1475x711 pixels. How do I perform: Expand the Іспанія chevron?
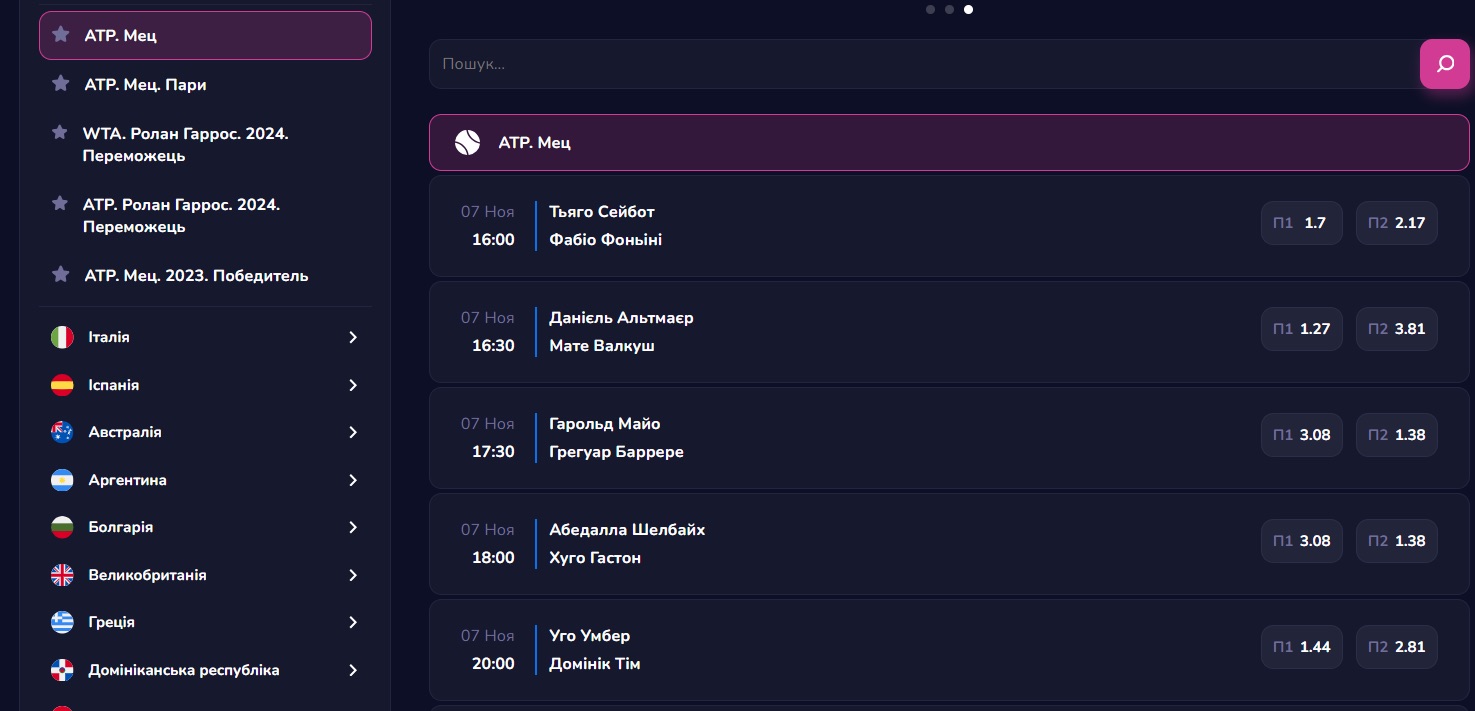tap(353, 385)
